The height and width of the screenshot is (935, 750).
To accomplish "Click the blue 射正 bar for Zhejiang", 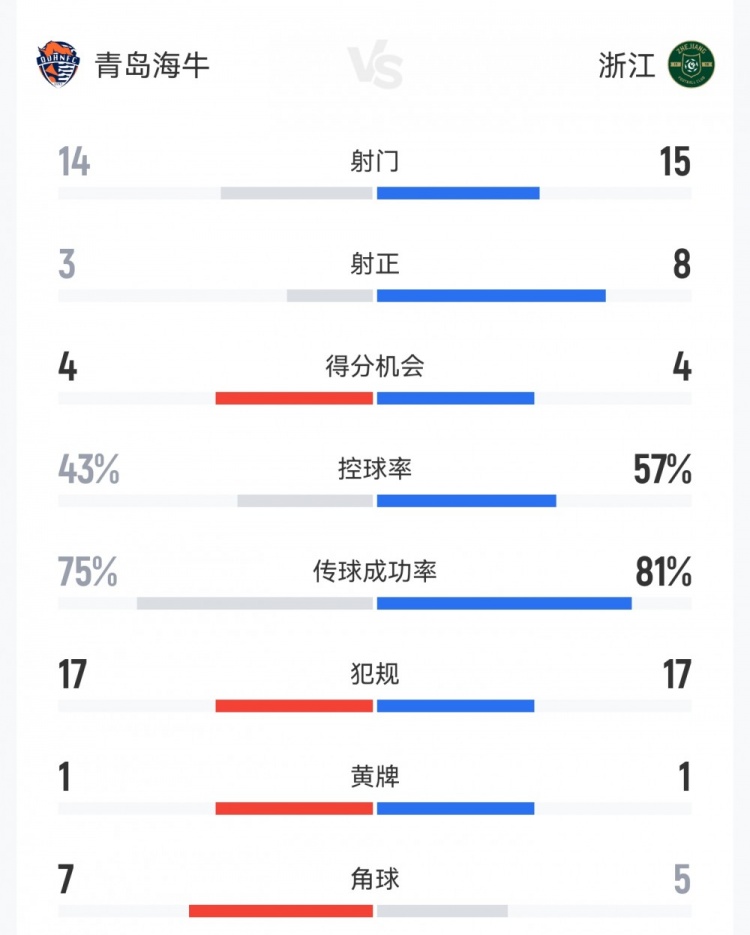I will 491,296.
